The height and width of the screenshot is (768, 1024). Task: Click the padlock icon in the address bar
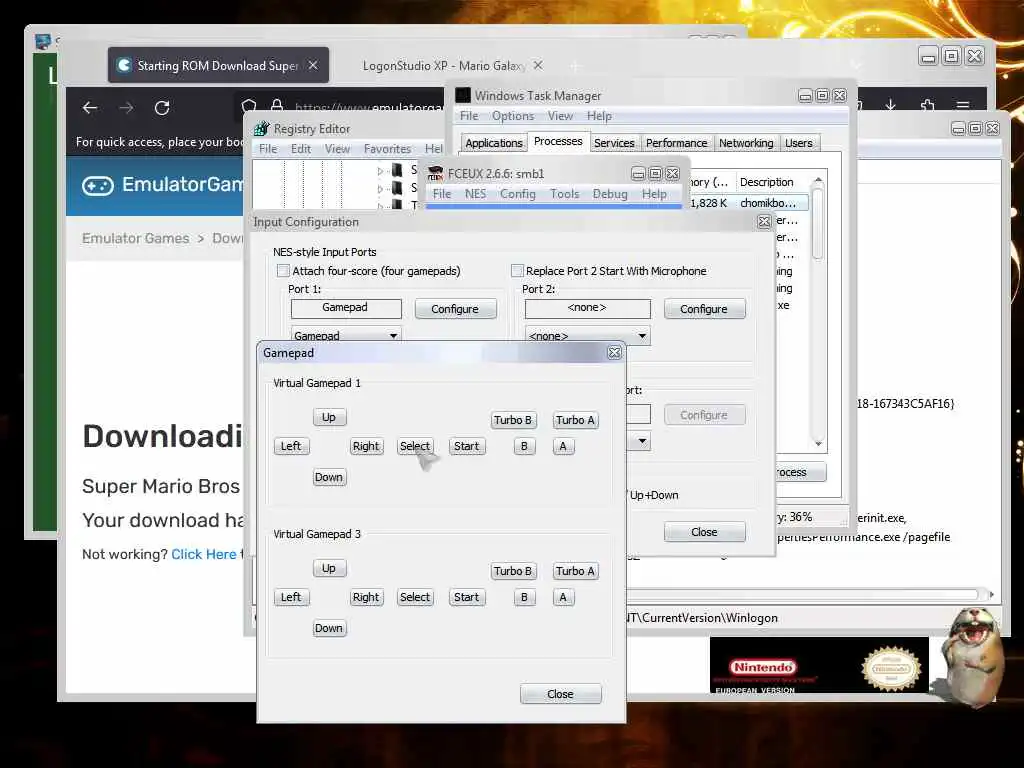click(x=277, y=106)
